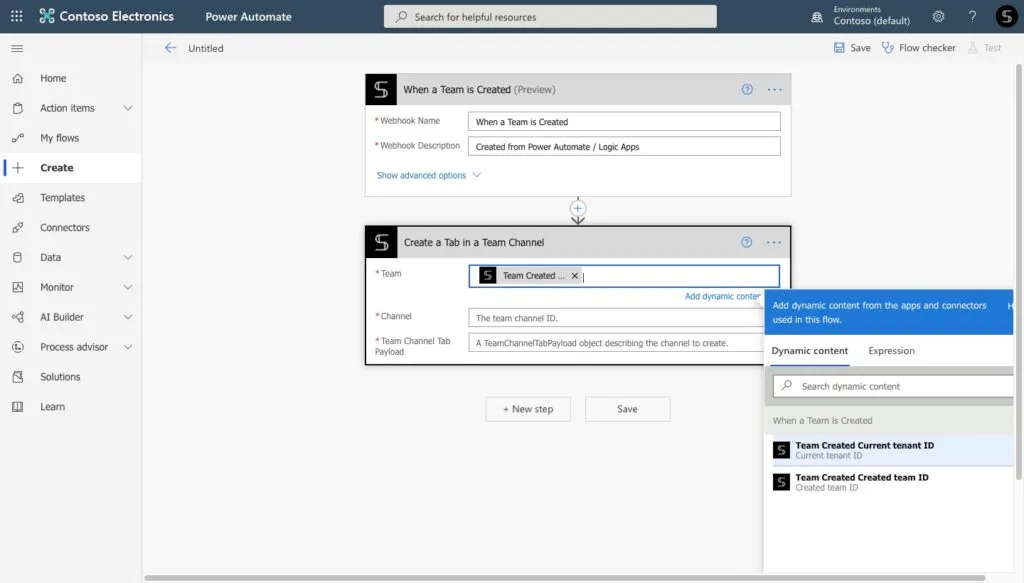
Task: Click the Process advisor icon
Action: pos(18,347)
